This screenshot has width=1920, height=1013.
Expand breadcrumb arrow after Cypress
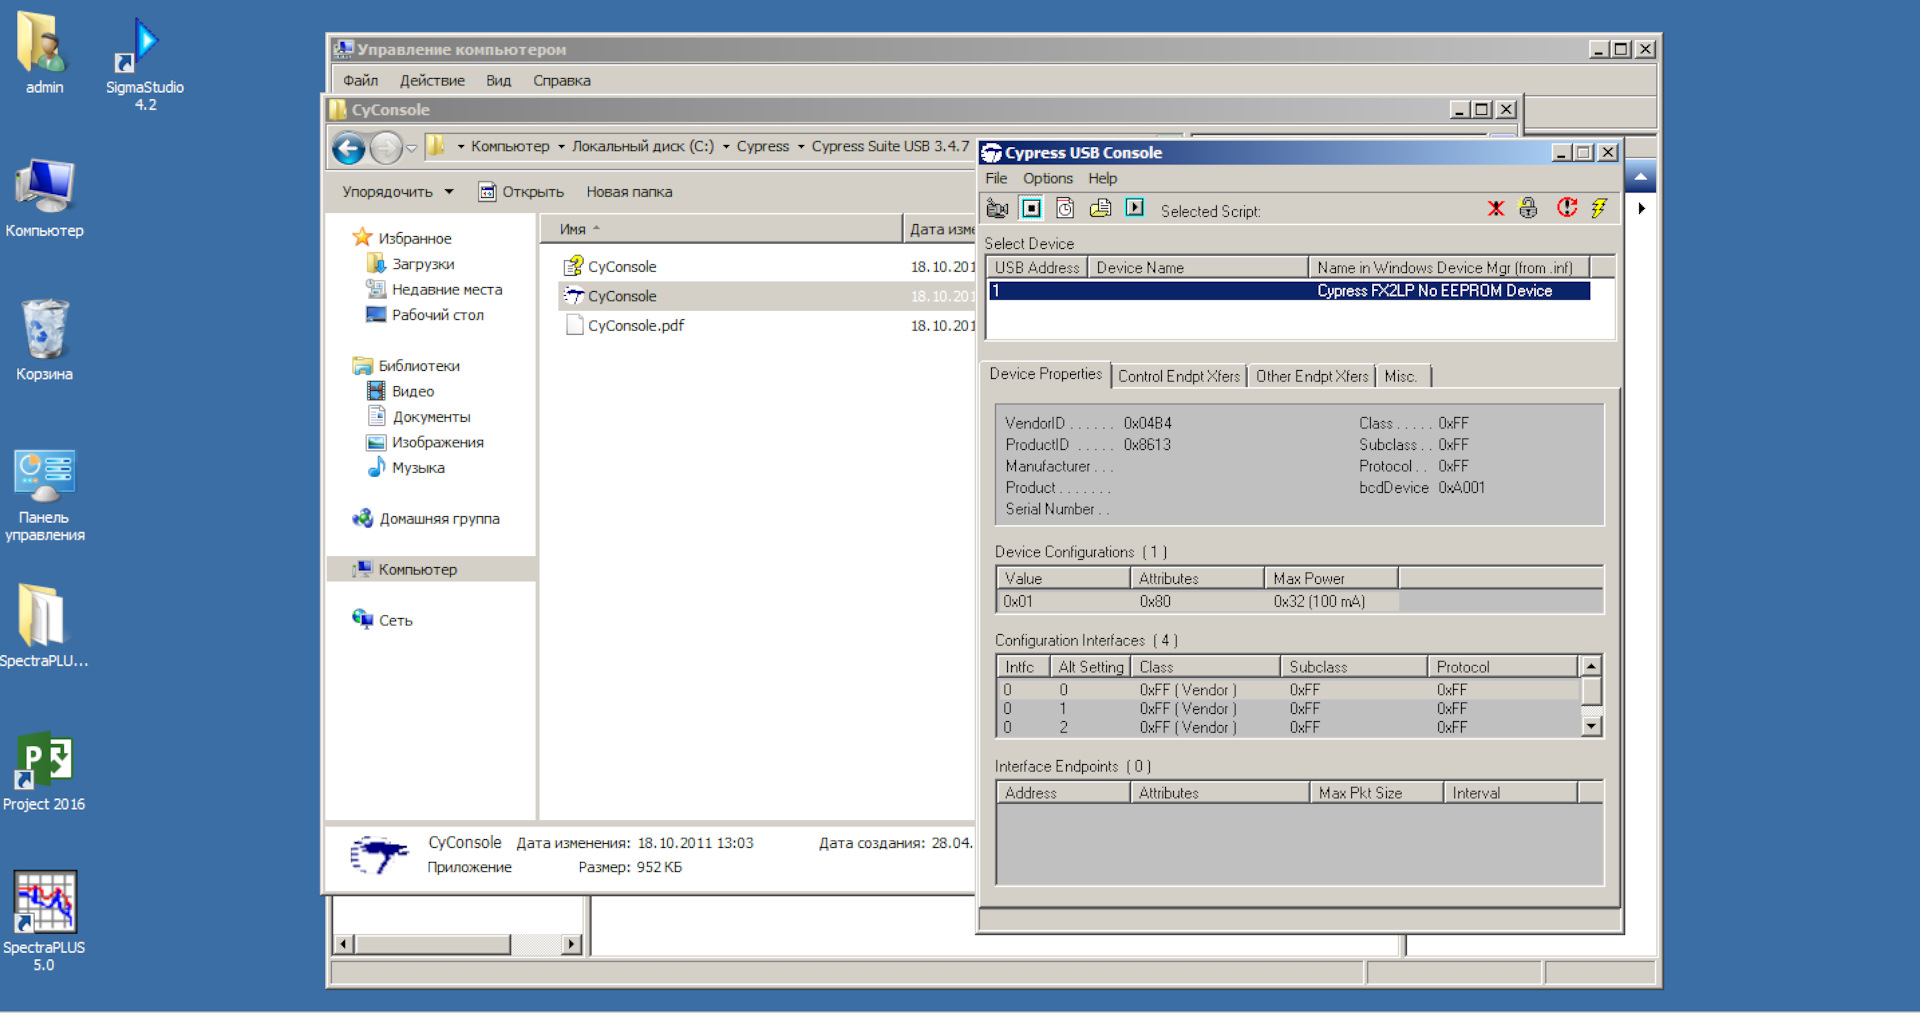coord(801,147)
